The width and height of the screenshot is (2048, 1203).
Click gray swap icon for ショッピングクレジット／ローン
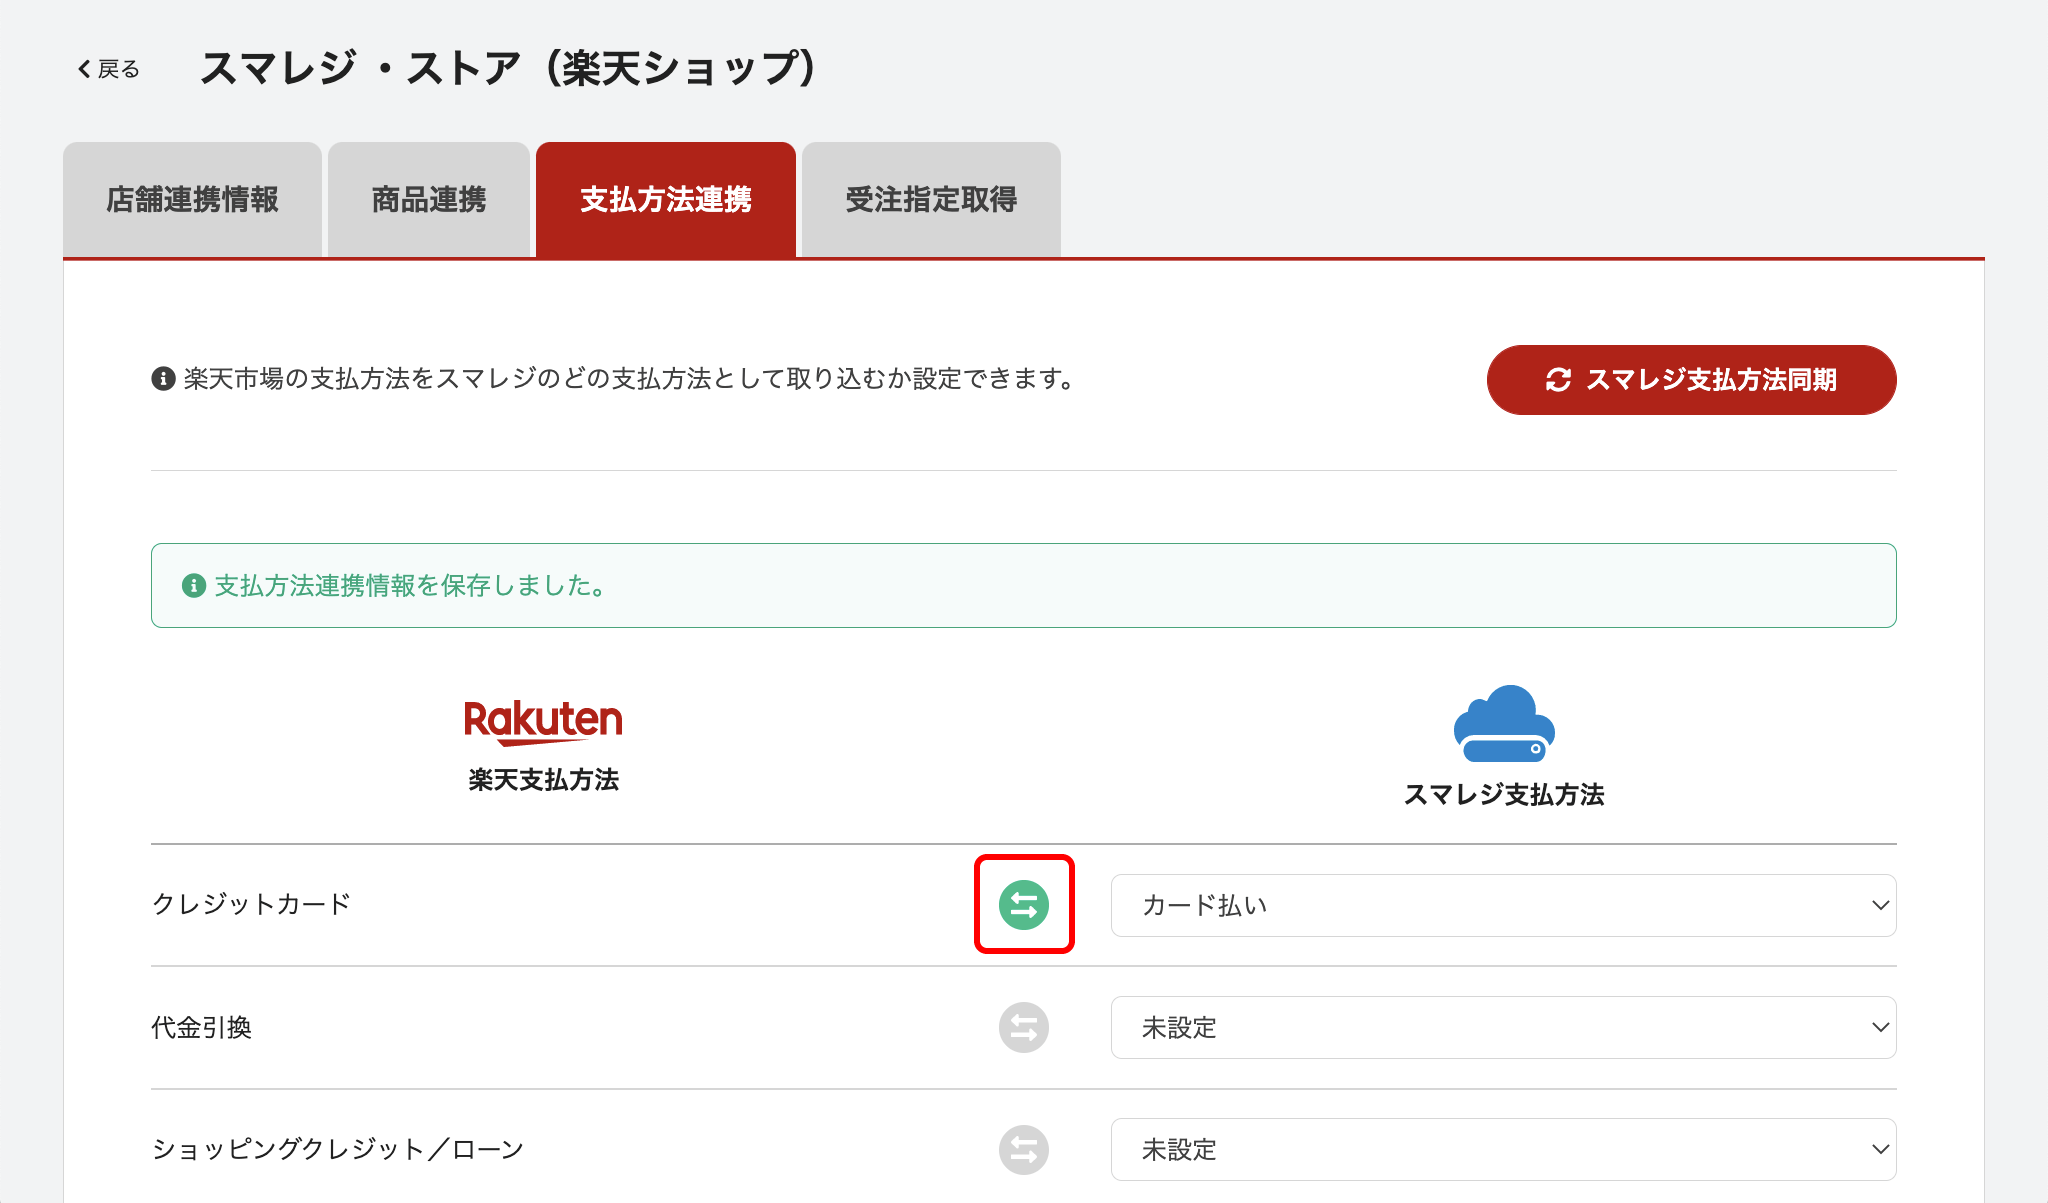click(1023, 1149)
